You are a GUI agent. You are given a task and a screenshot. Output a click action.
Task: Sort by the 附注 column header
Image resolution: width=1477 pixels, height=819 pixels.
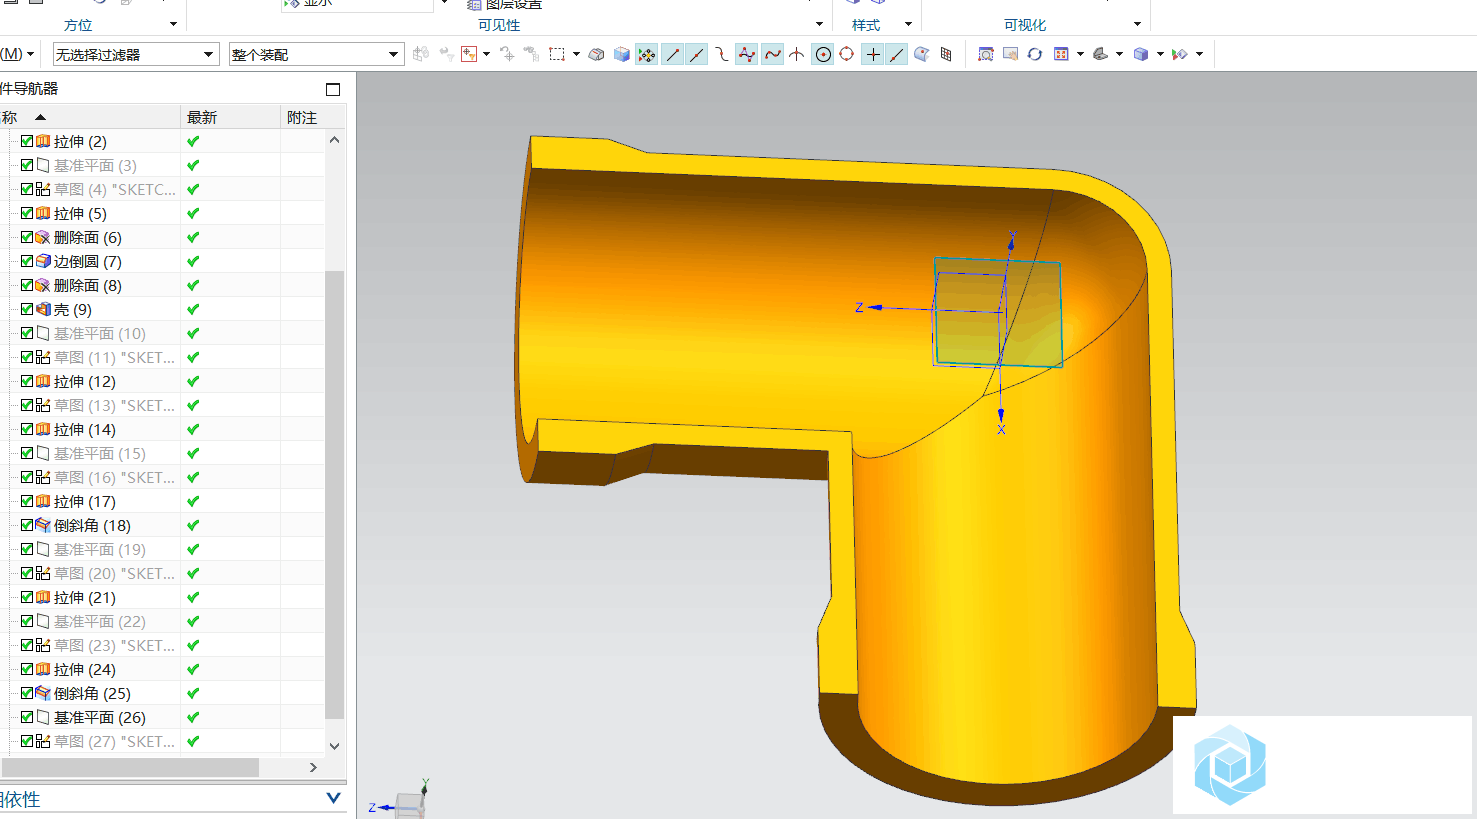pyautogui.click(x=313, y=117)
